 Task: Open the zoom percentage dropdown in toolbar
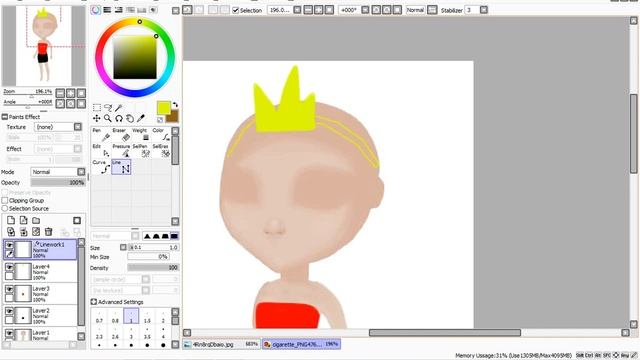tap(297, 10)
